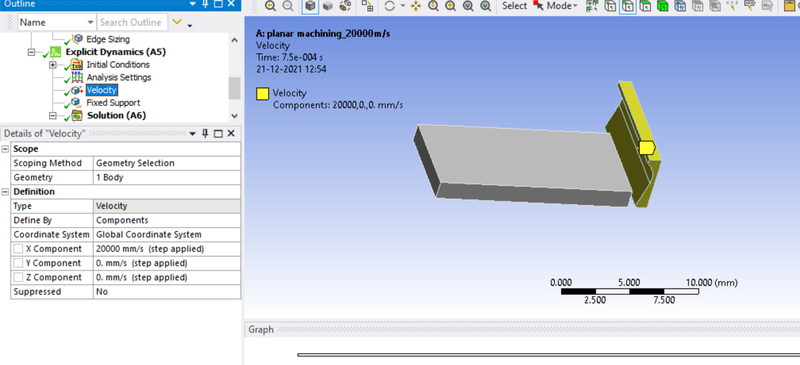Open the selection Mode dropdown menu
Image resolution: width=800 pixels, height=365 pixels.
click(x=562, y=6)
